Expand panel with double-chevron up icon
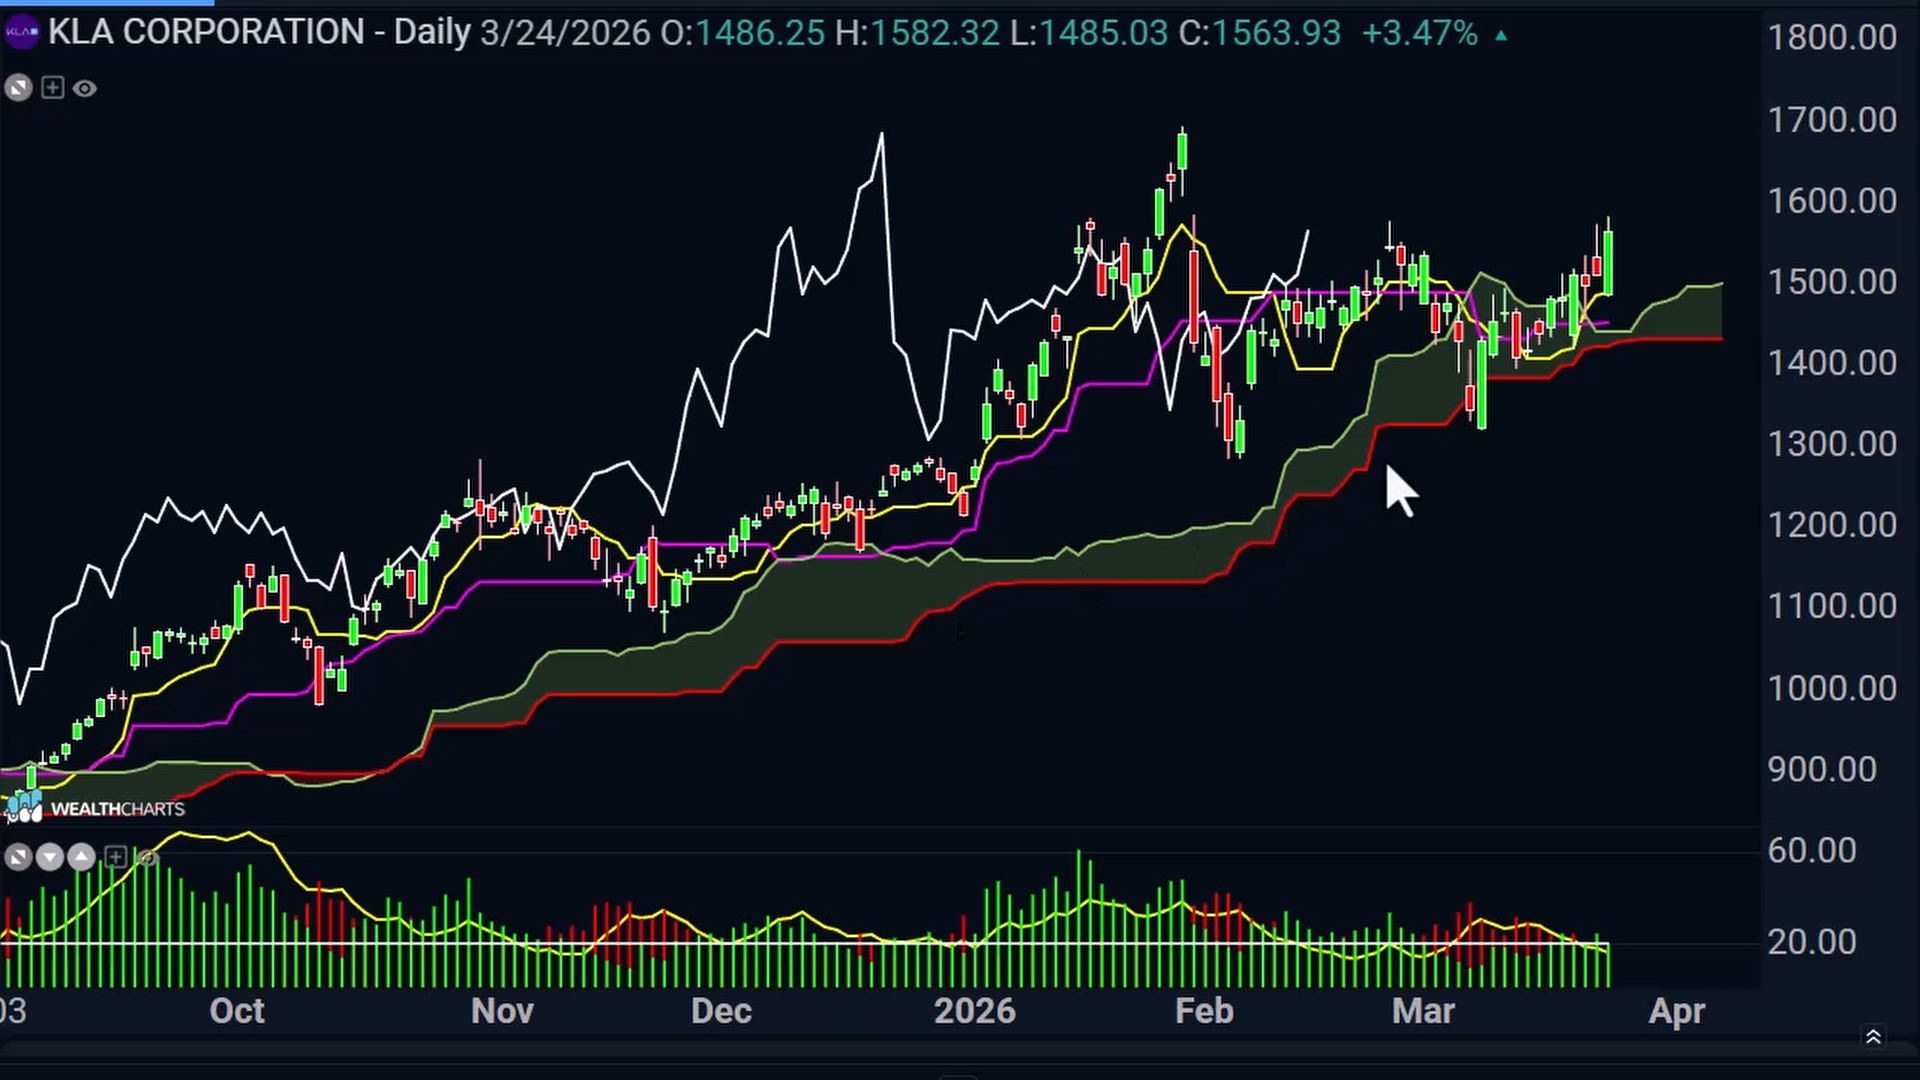 click(1873, 1037)
